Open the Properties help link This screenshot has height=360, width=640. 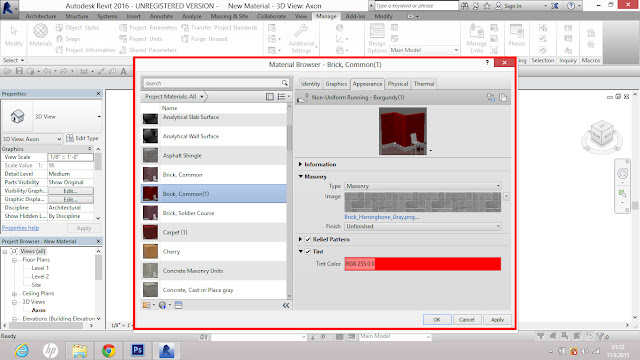pyautogui.click(x=20, y=228)
